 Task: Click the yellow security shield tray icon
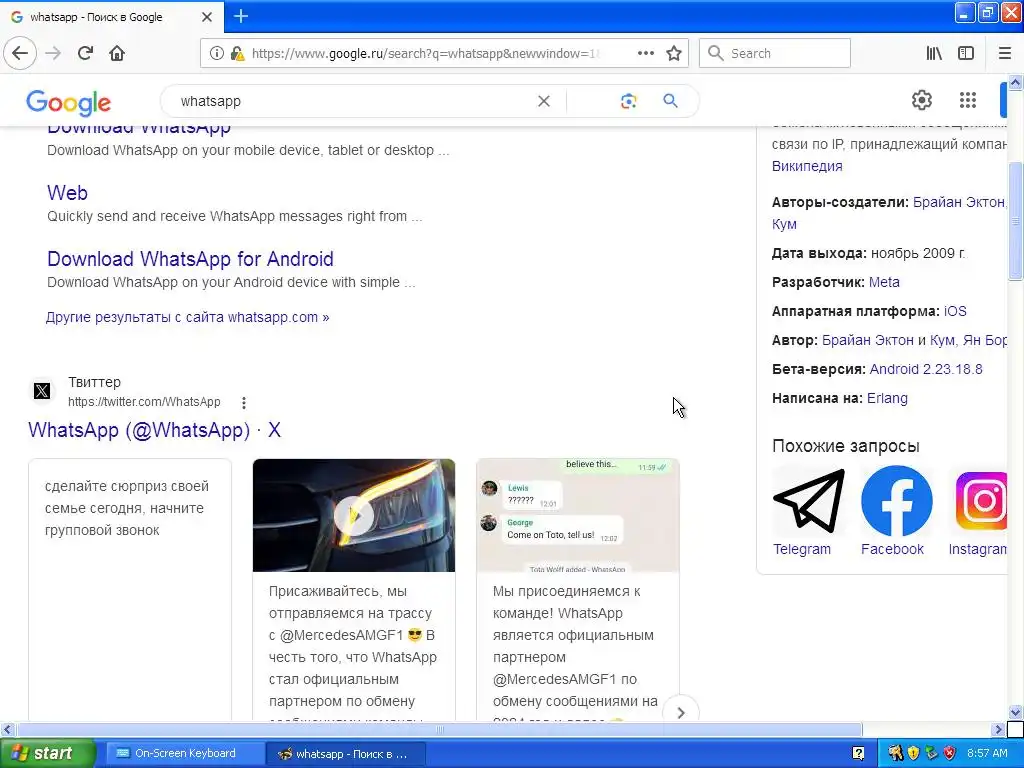click(x=913, y=754)
